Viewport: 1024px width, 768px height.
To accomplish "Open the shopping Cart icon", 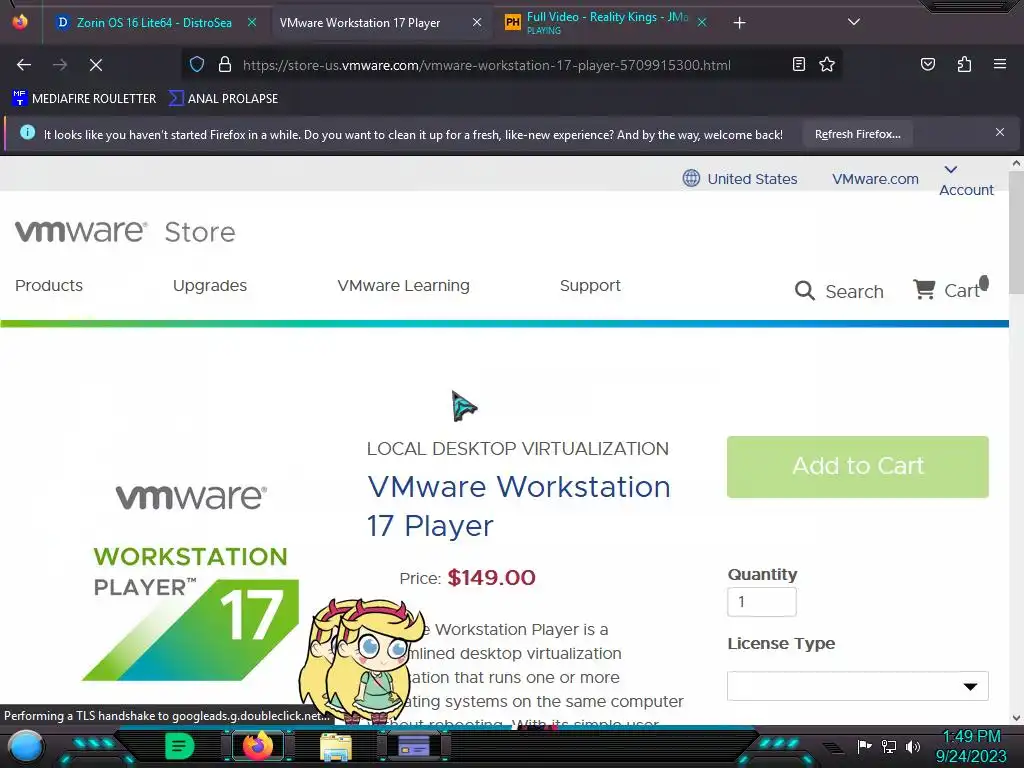I will click(923, 289).
